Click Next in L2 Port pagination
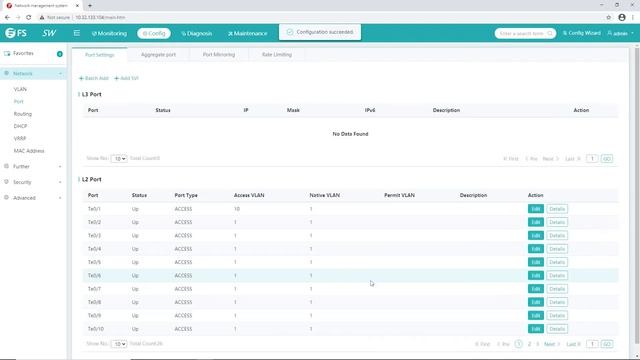640x360 pixels. tap(551, 344)
